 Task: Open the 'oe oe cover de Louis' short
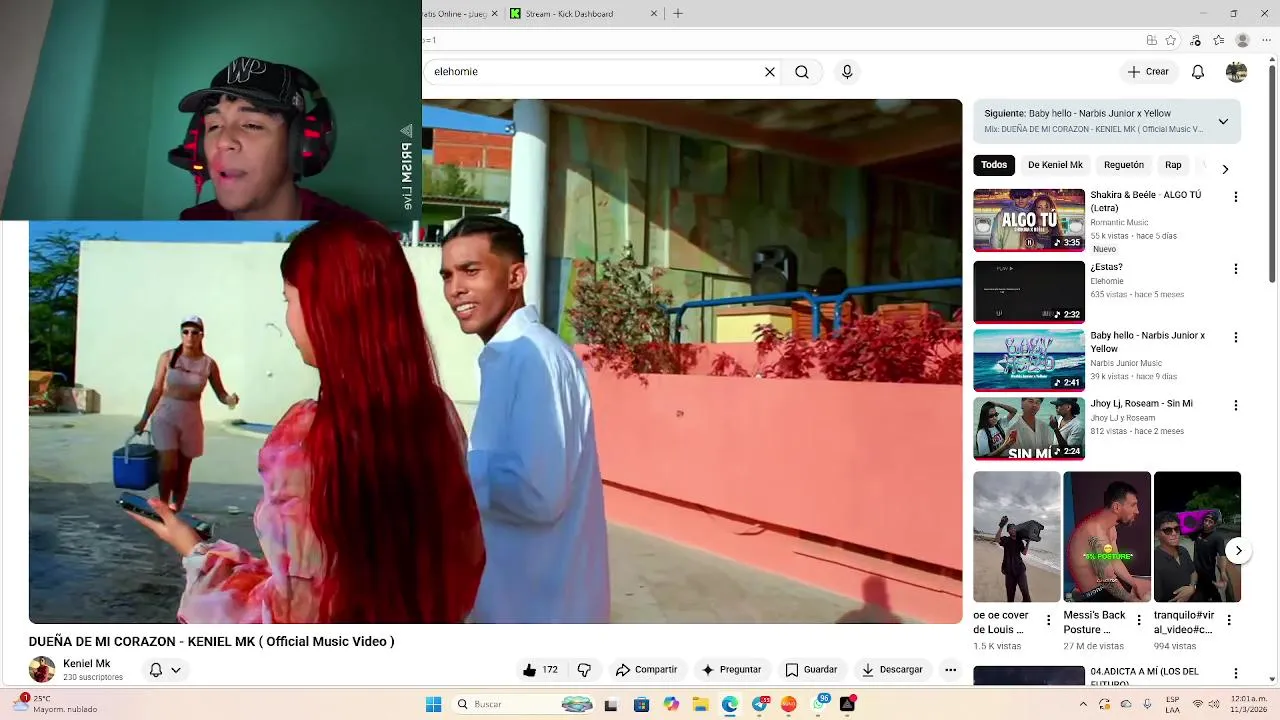pos(1017,537)
